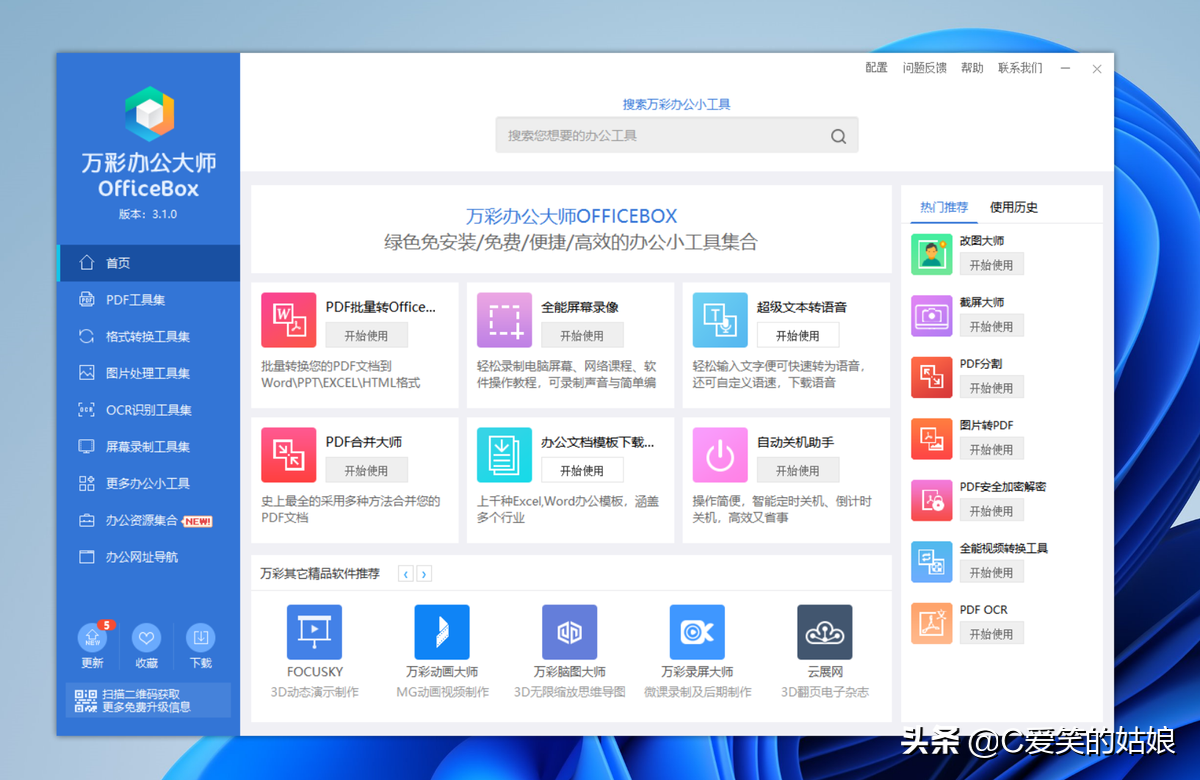
Task: Click the 万彩办公大师OFFICEBOX banner title
Action: point(571,215)
